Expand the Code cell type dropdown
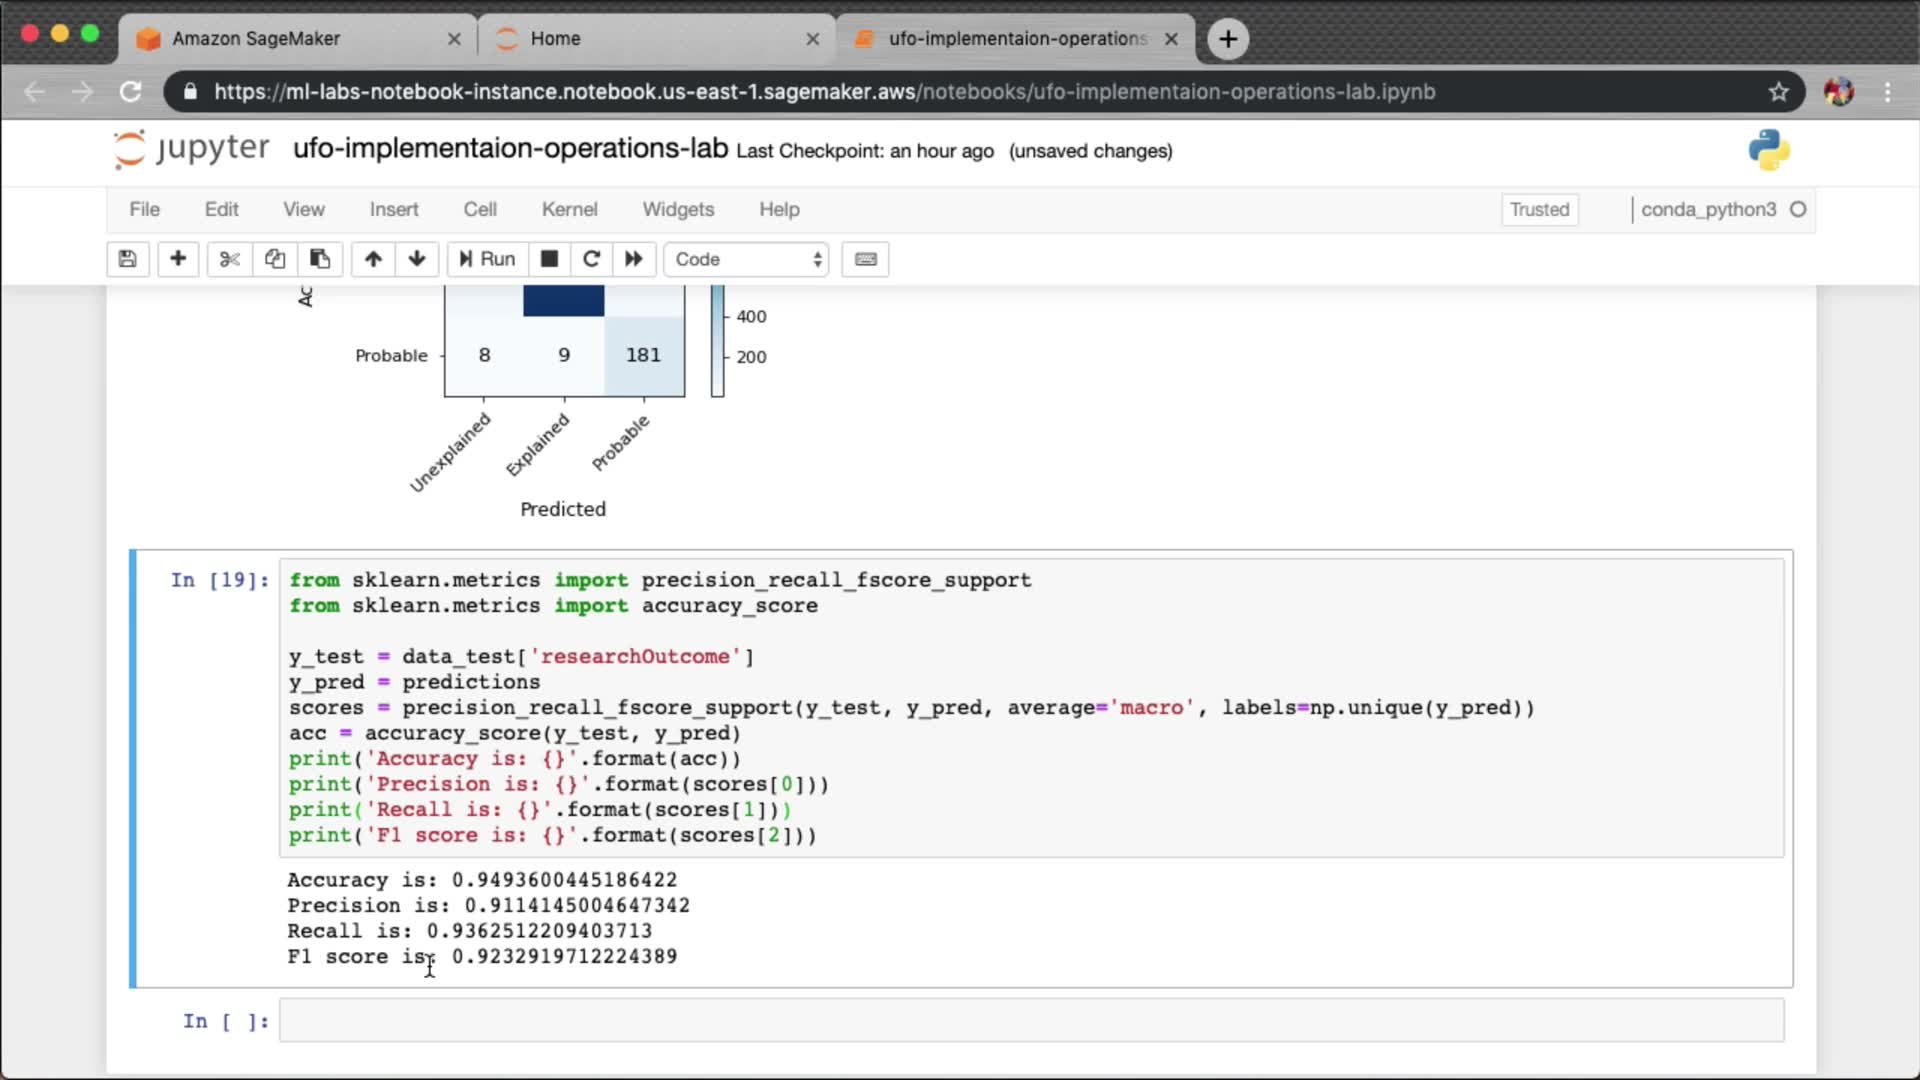 [x=747, y=259]
